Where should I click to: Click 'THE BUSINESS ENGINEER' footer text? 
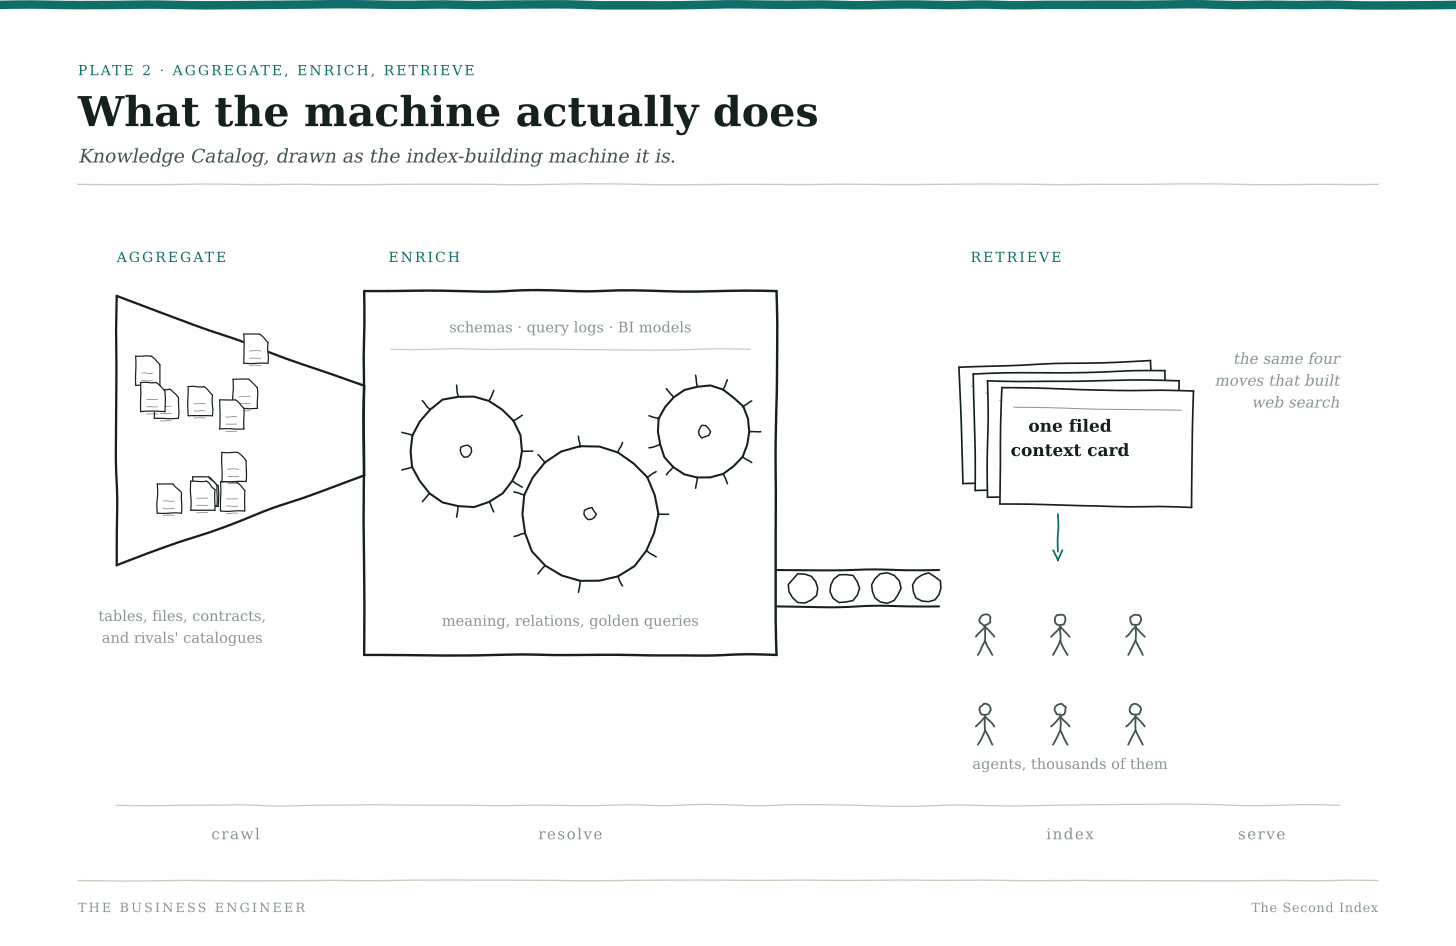[x=192, y=908]
